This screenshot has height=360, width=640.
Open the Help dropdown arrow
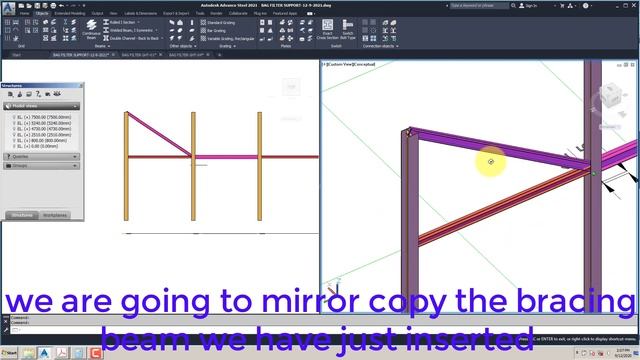click(591, 6)
